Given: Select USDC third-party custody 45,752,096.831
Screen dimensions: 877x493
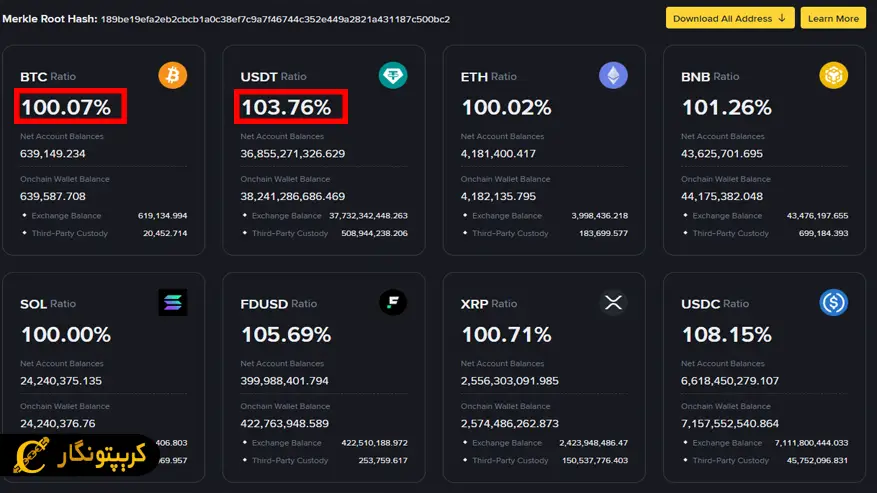Looking at the screenshot, I should [x=817, y=460].
